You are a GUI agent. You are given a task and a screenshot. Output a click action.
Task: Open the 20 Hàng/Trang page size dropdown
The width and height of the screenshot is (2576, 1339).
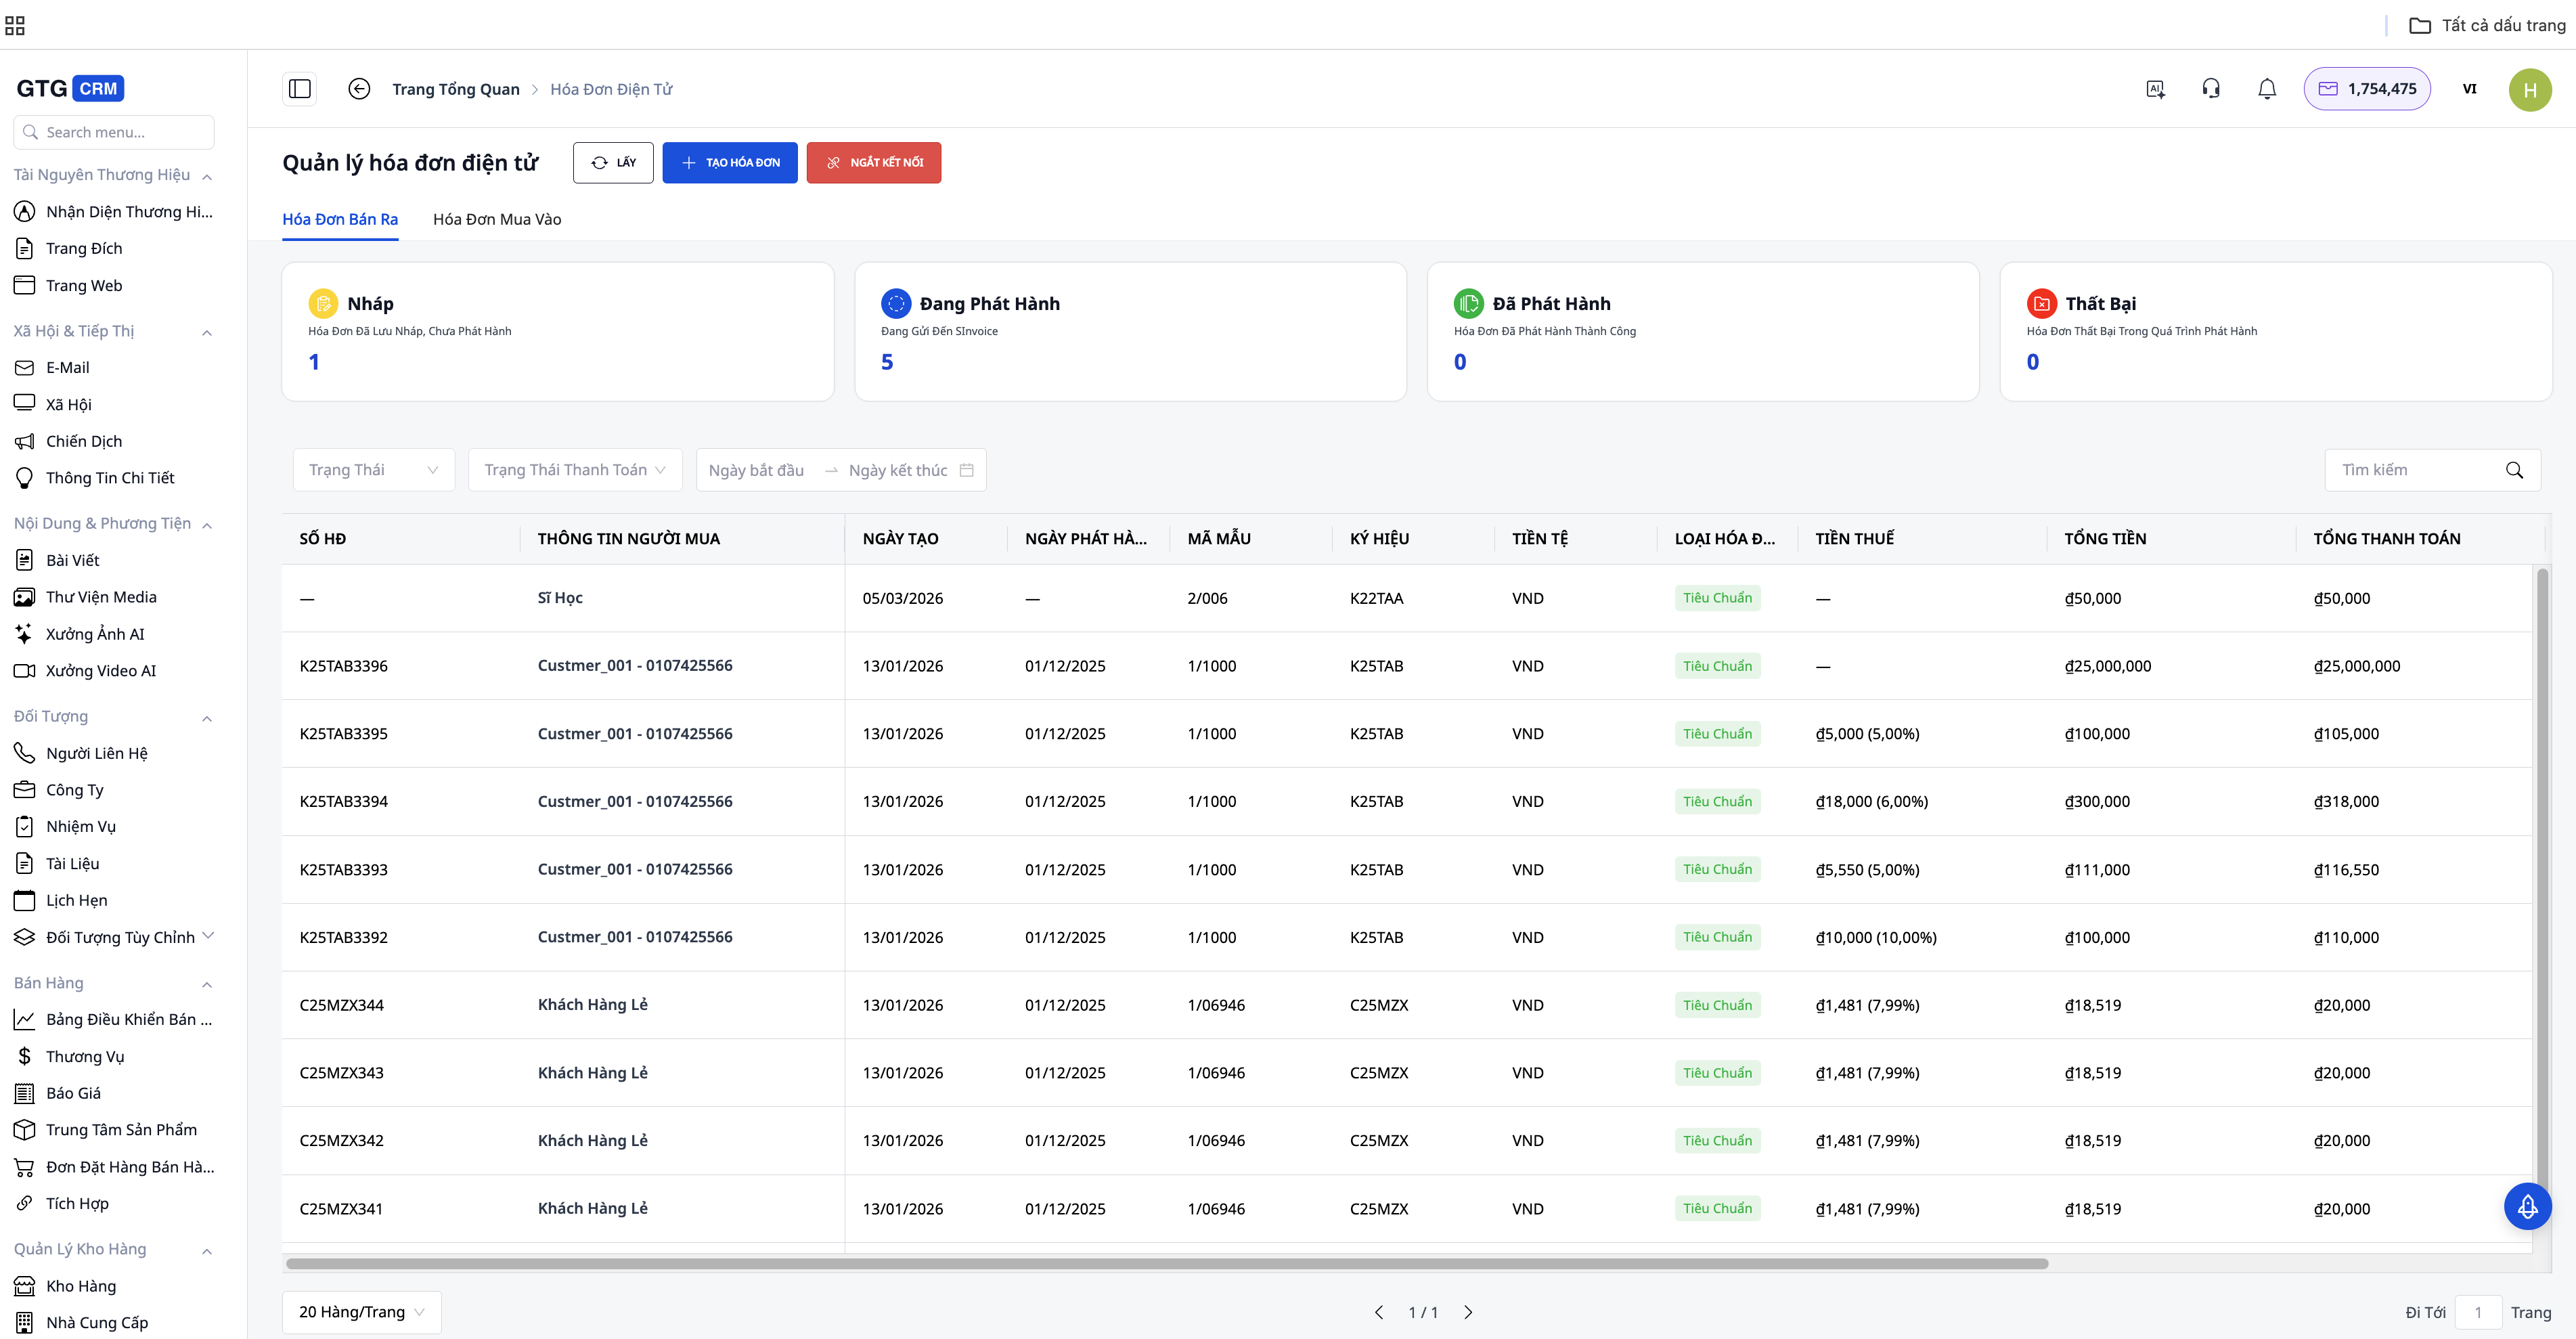pyautogui.click(x=361, y=1312)
